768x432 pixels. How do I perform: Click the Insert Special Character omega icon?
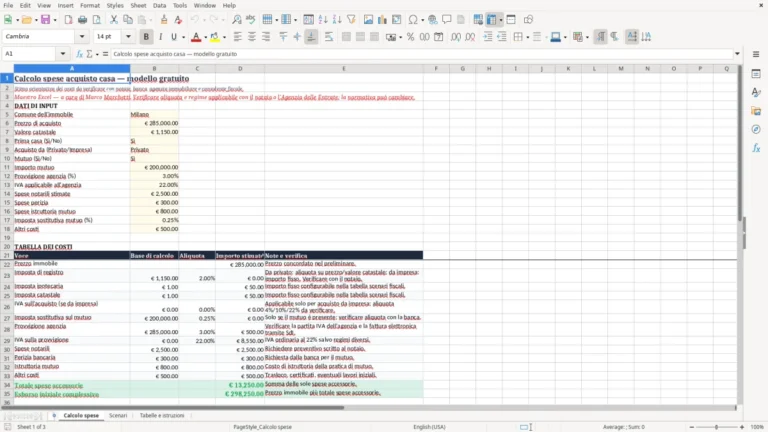pyautogui.click(x=413, y=20)
